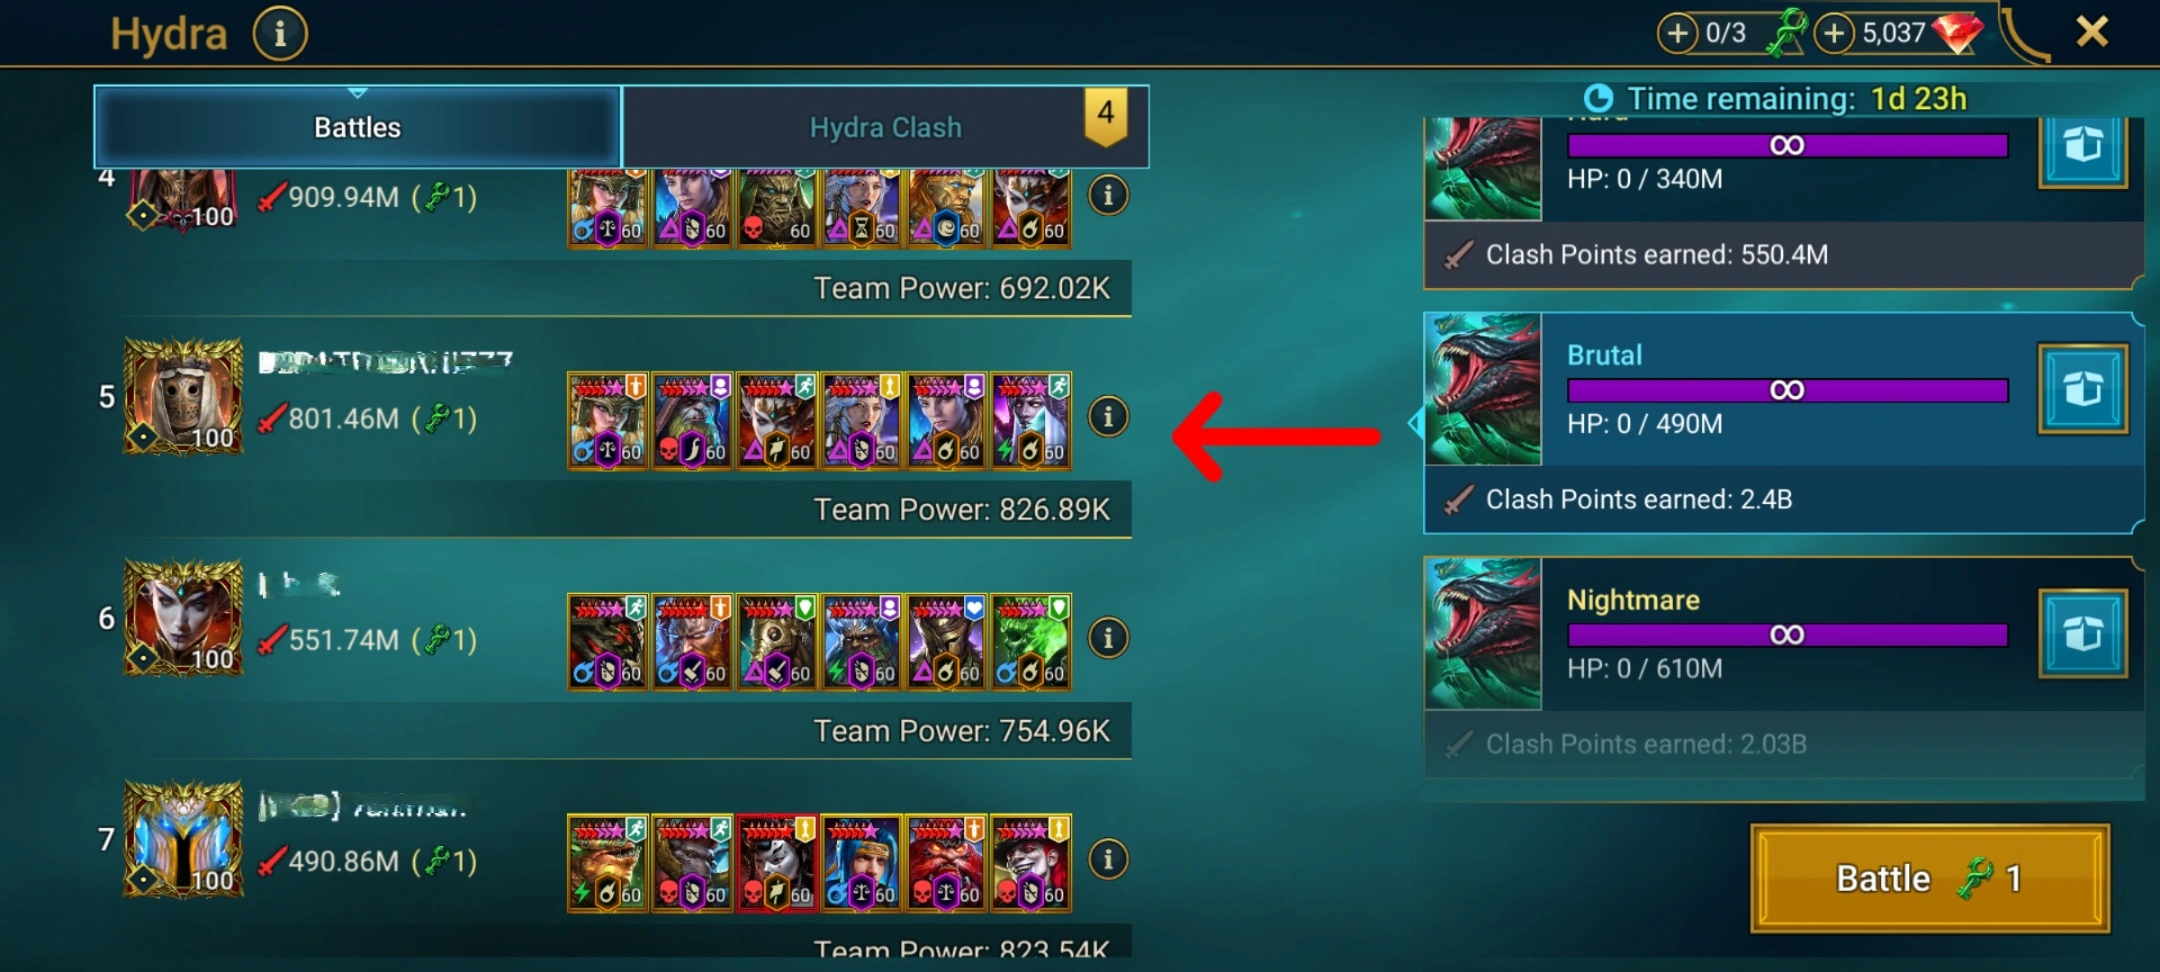2160x972 pixels.
Task: Close the Hydra screen
Action: (x=2092, y=32)
